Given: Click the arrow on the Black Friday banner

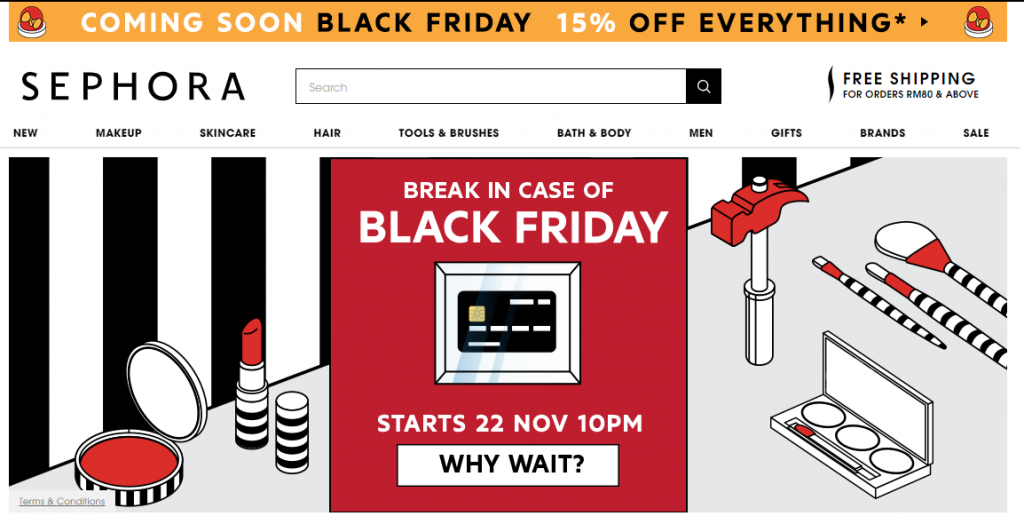Looking at the screenshot, I should (x=923, y=21).
